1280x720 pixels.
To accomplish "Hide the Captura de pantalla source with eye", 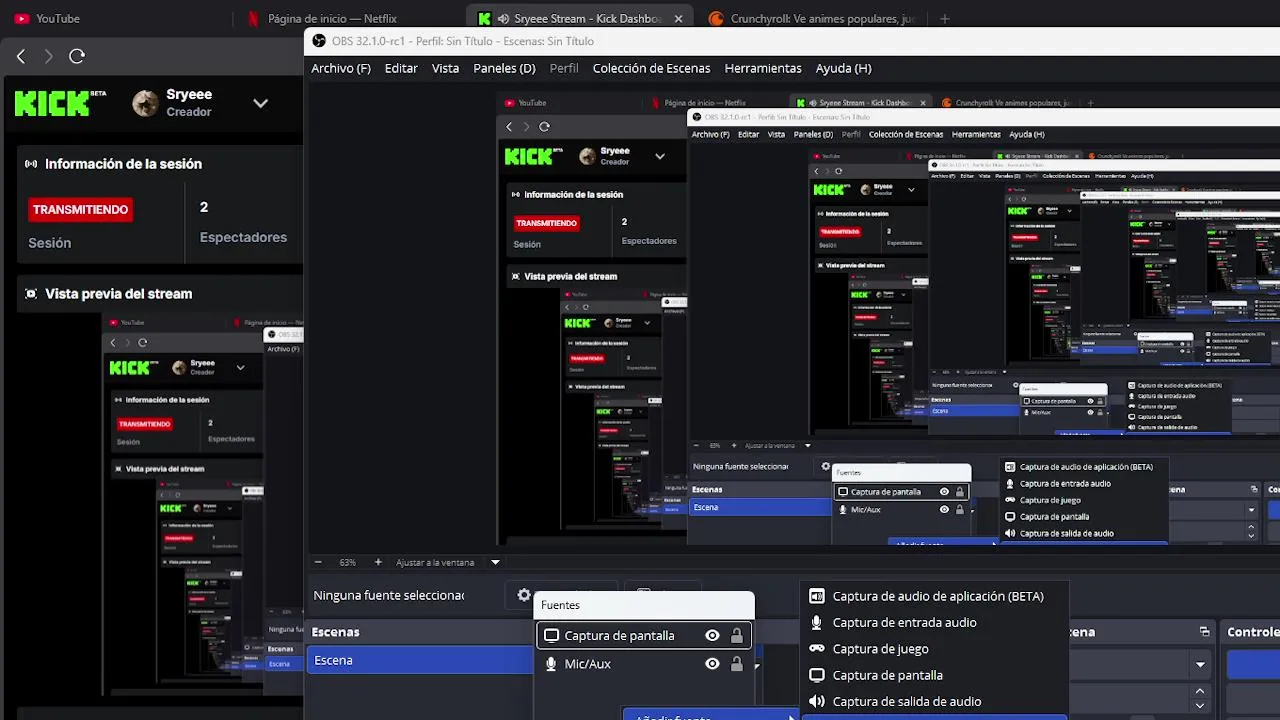I will pos(712,635).
